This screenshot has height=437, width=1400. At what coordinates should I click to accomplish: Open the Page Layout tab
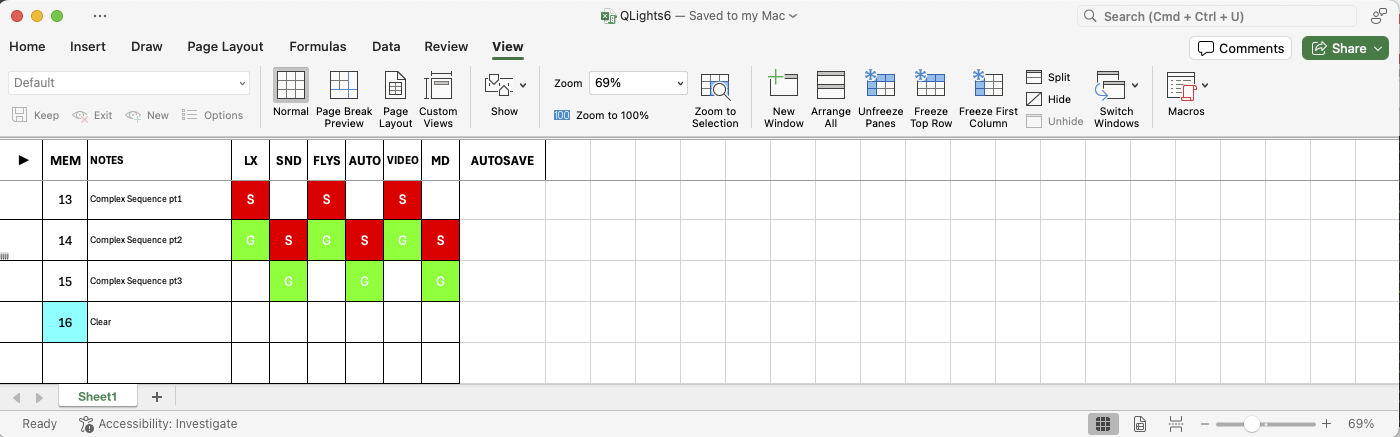[226, 46]
